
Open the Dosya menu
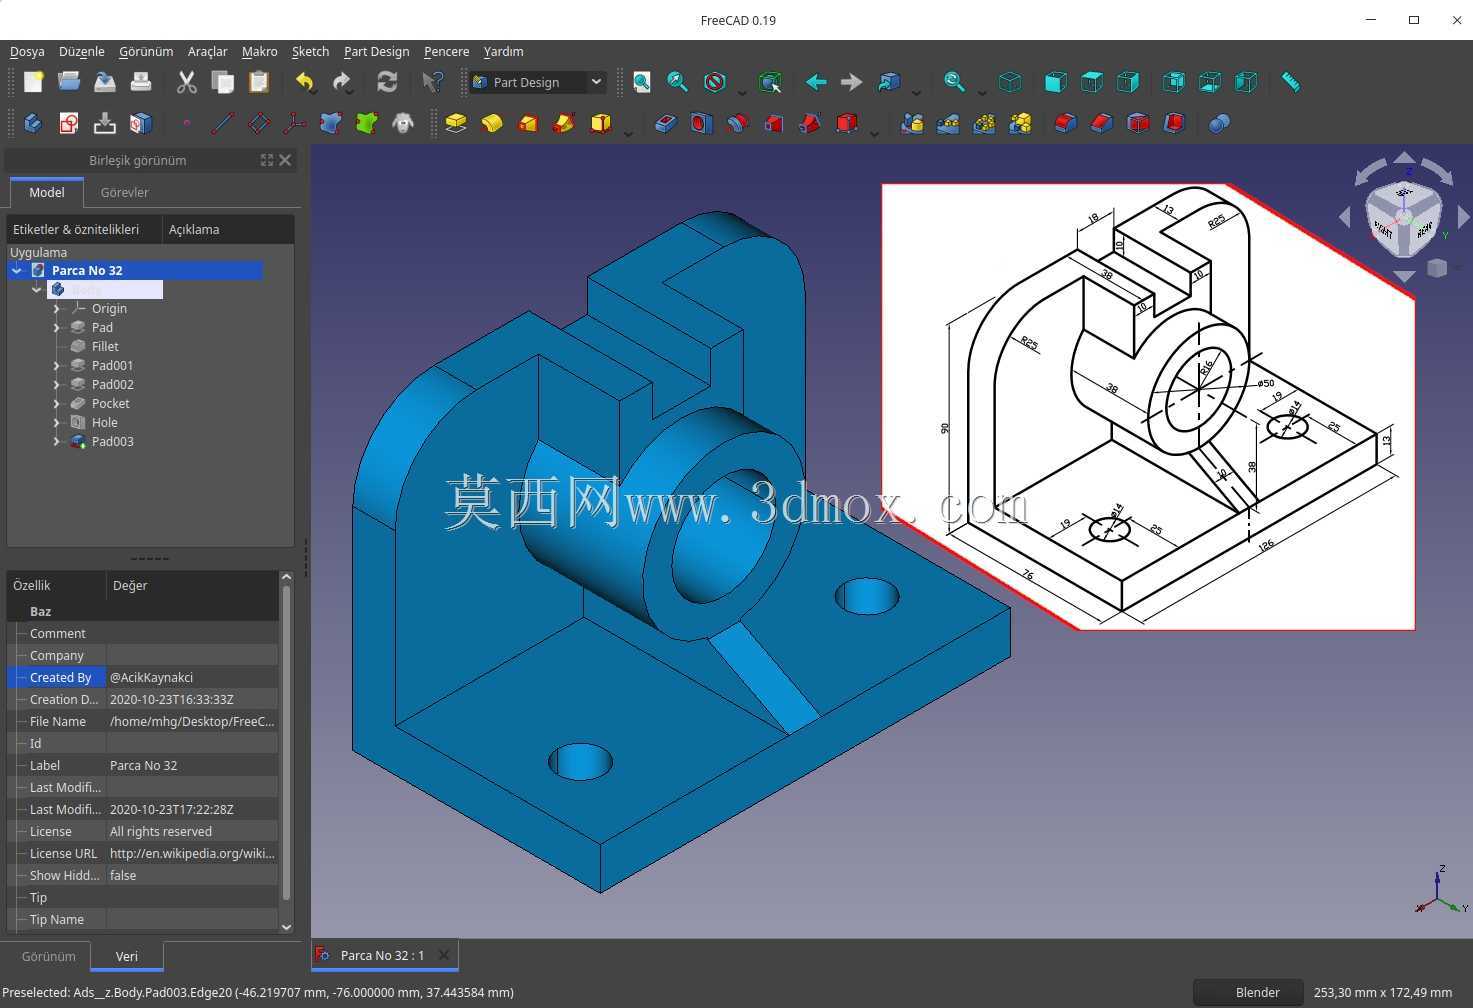[x=27, y=51]
